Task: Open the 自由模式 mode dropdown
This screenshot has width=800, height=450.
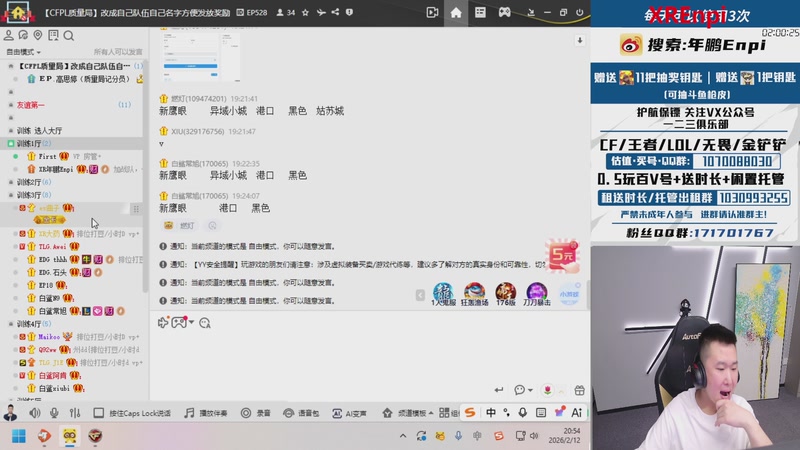Action: [x=23, y=52]
